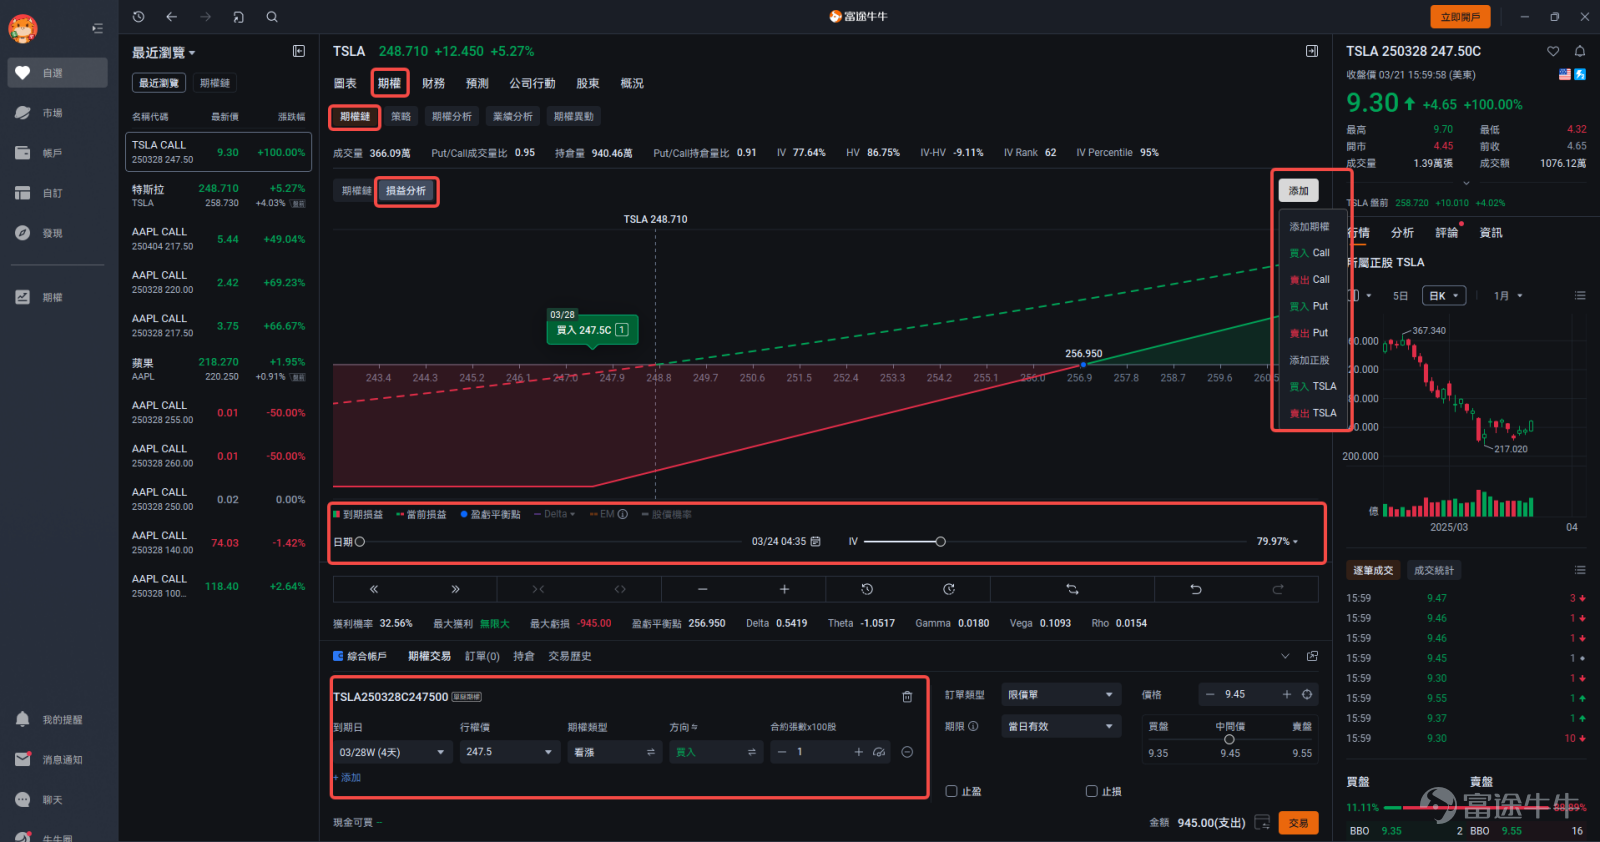Open the date picker calendar icon
This screenshot has height=842, width=1600.
click(x=815, y=541)
